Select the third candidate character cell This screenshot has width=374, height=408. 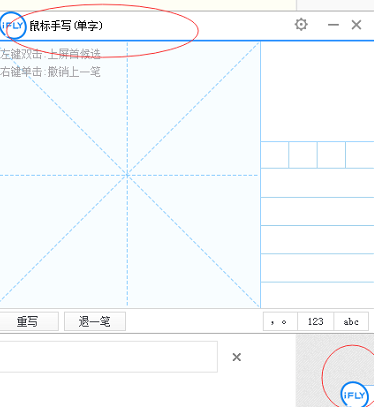331,155
